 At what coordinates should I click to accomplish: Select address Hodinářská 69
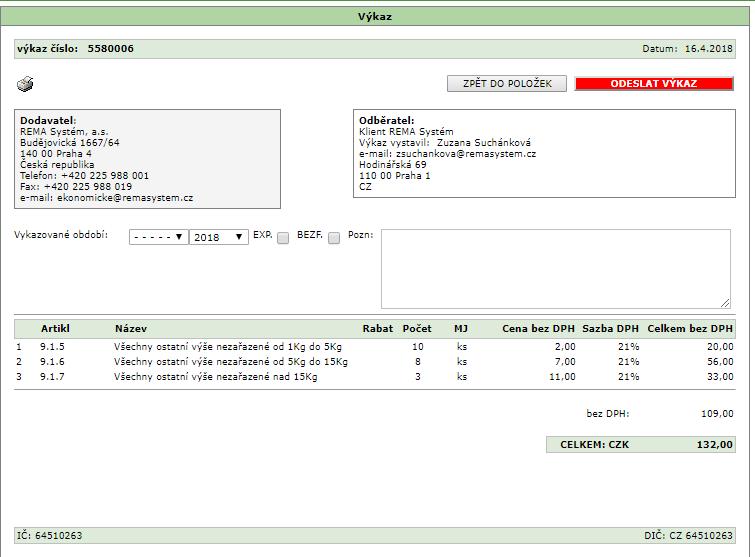tap(392, 165)
